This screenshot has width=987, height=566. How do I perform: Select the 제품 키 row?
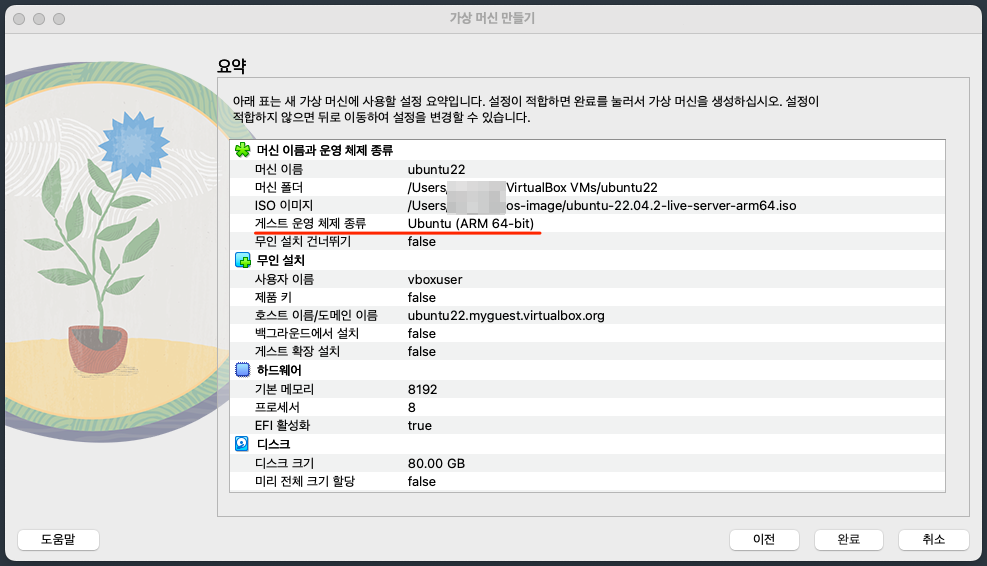[x=587, y=297]
